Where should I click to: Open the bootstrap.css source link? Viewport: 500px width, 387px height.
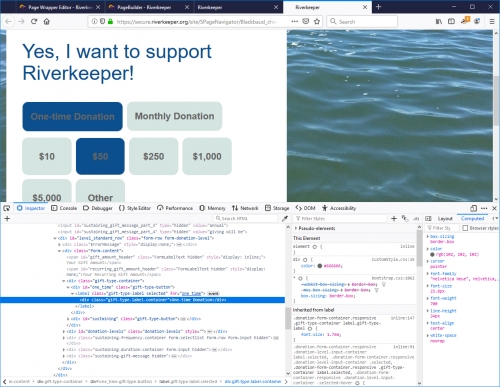tap(393, 278)
